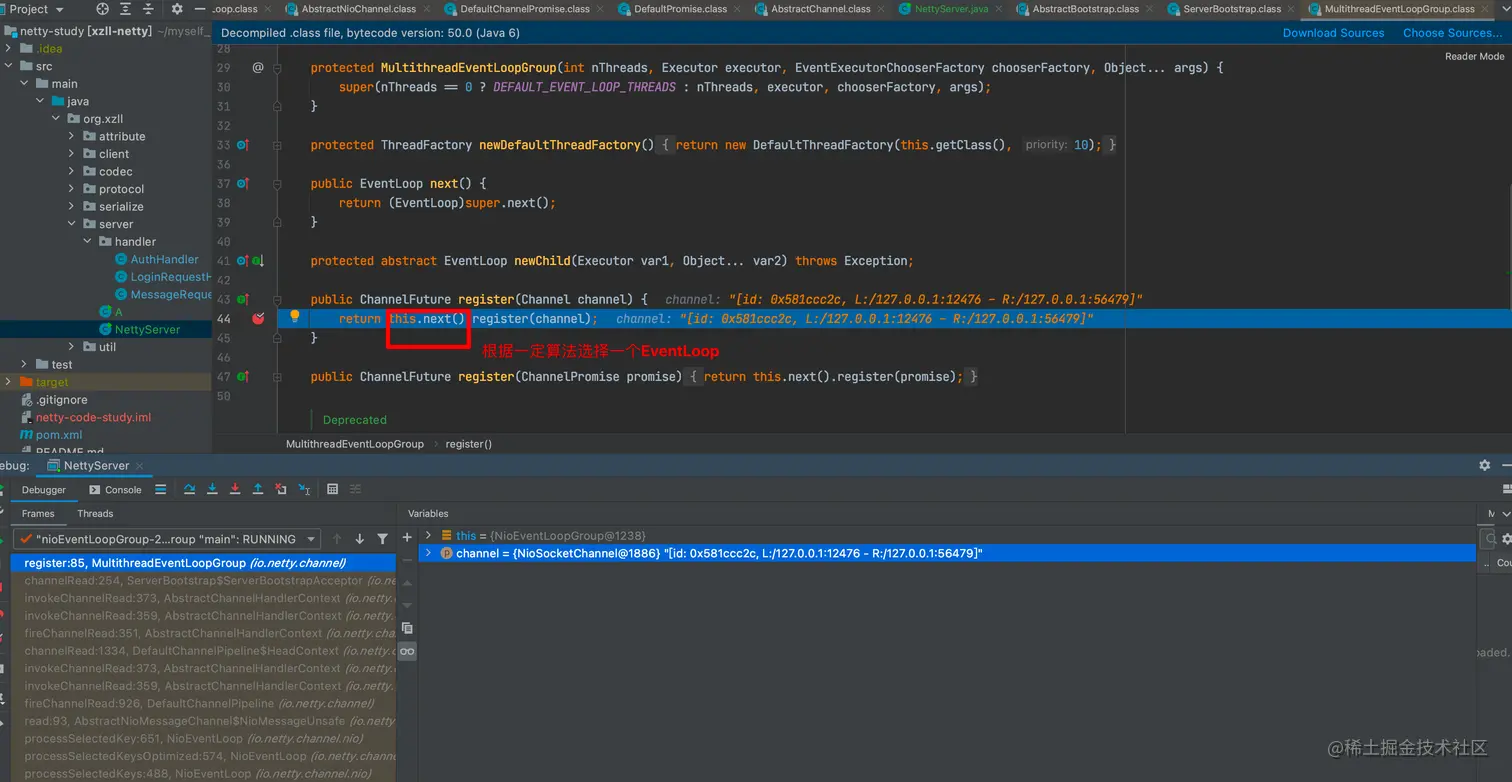Image resolution: width=1512 pixels, height=782 pixels.
Task: Move to the previous frame with the up arrow
Action: [337, 539]
